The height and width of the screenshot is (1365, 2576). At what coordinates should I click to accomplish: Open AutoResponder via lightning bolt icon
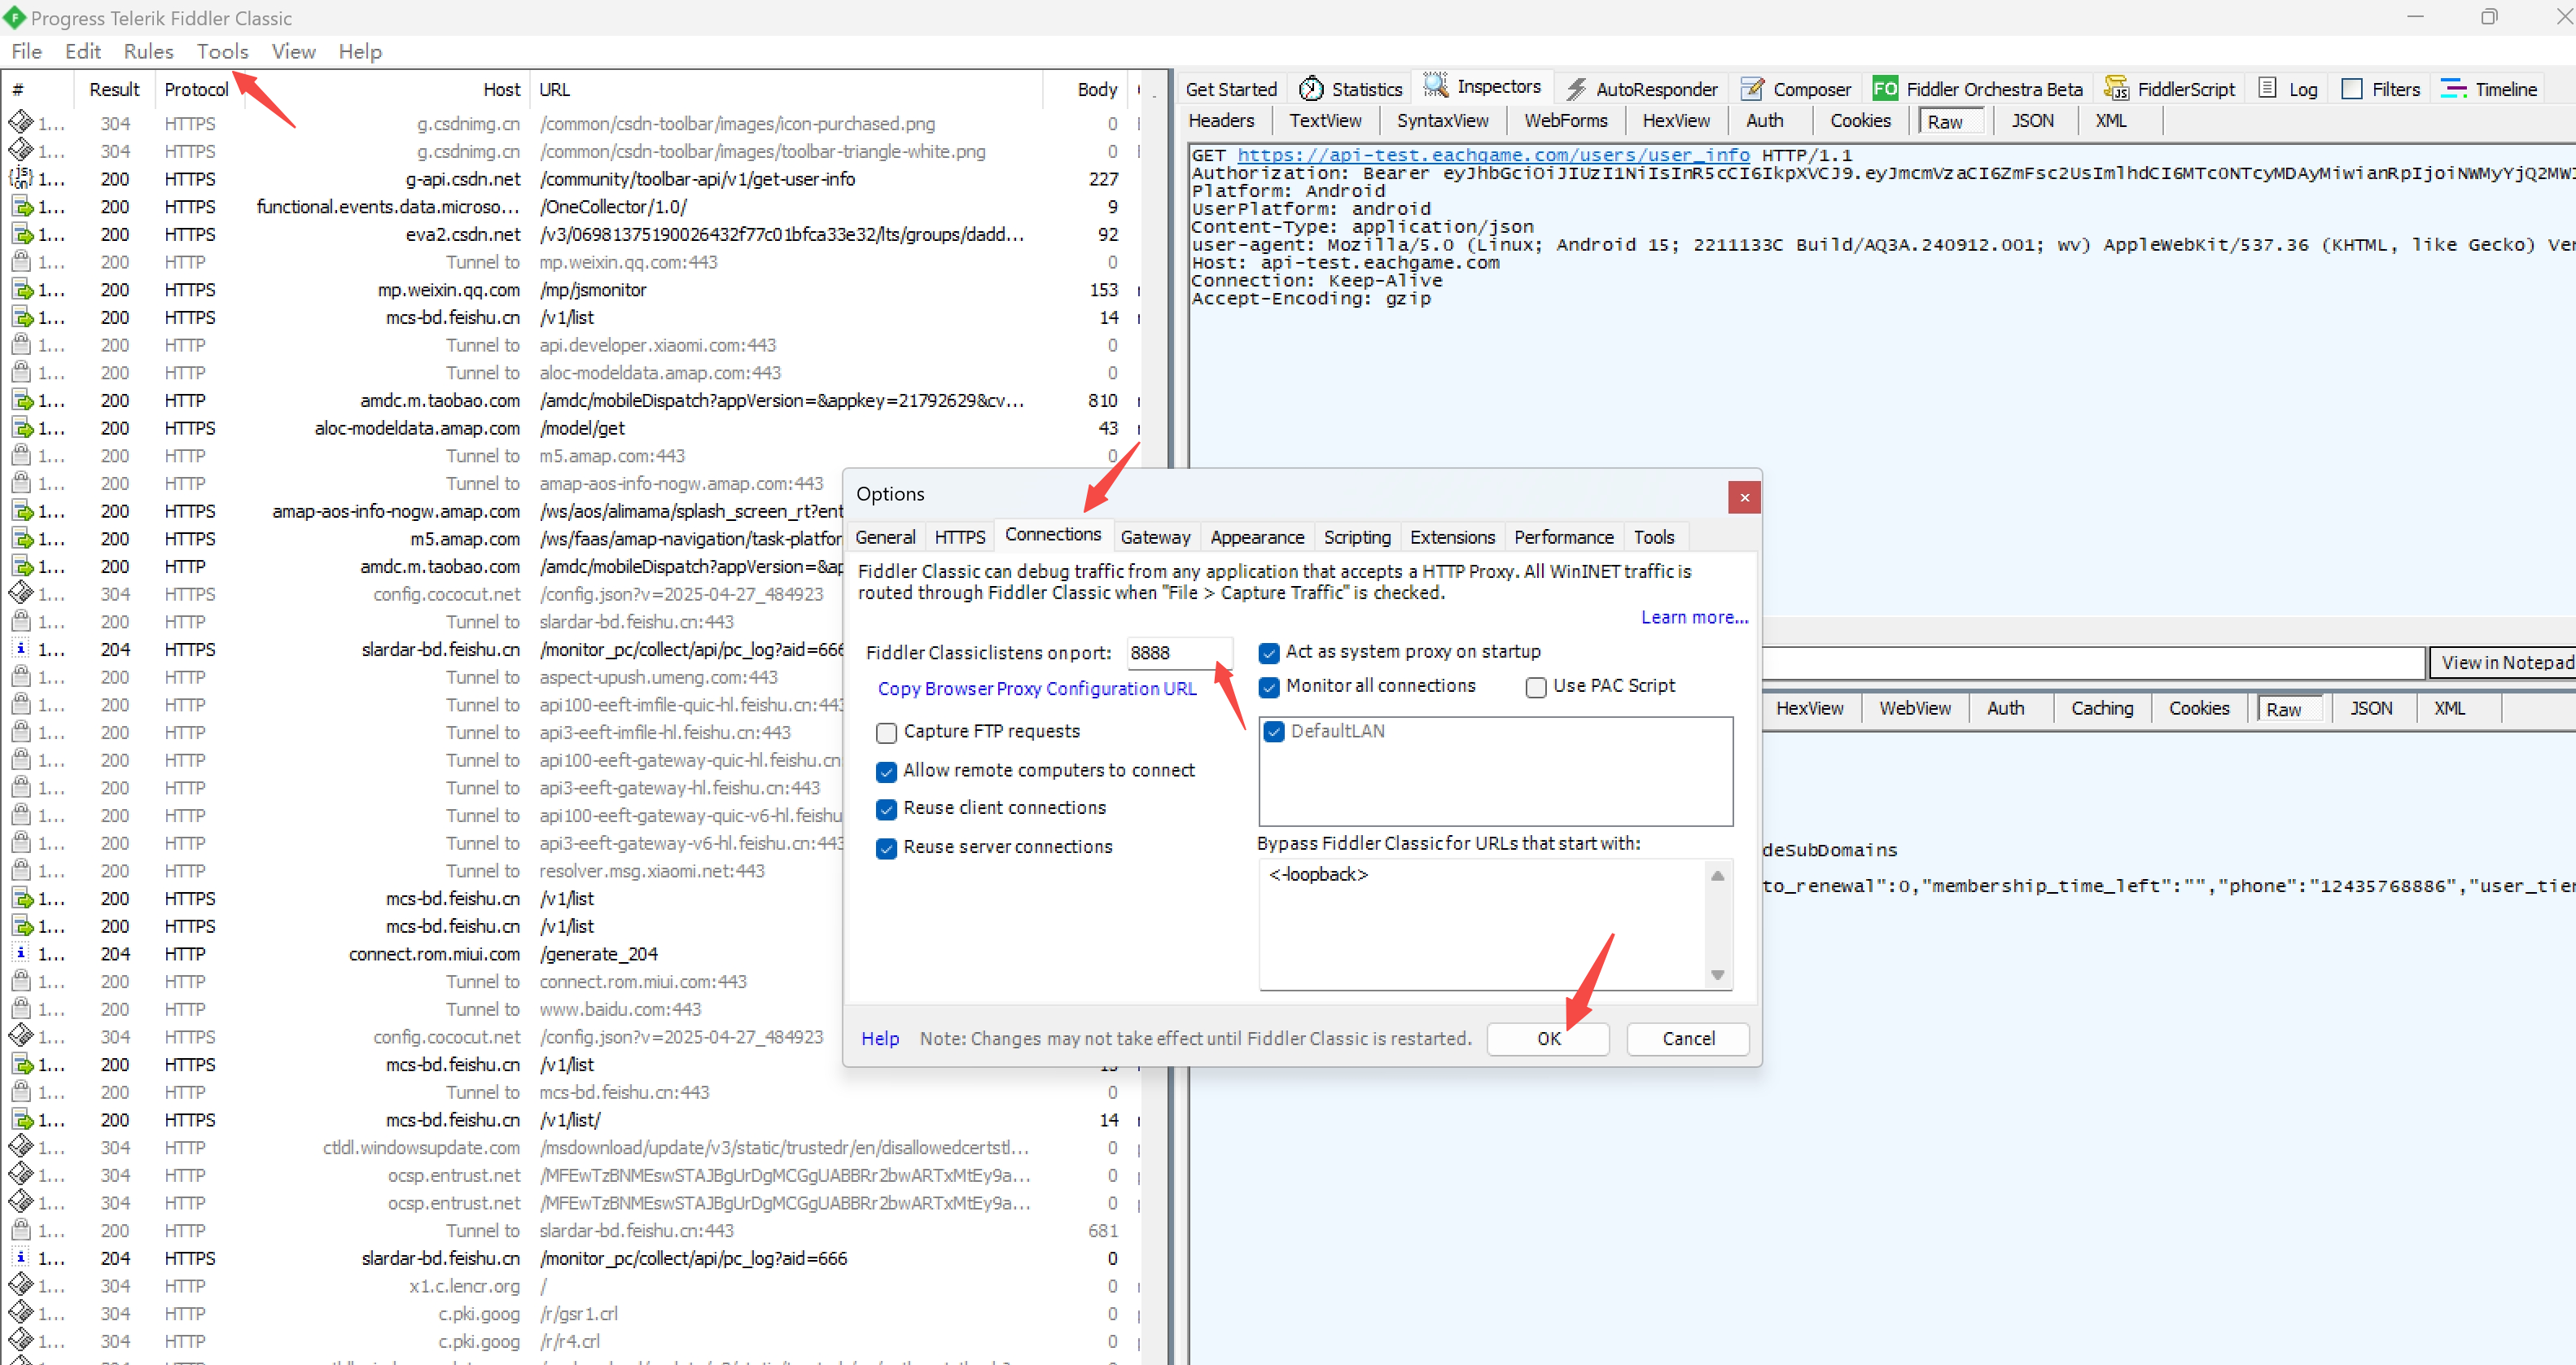[1575, 89]
